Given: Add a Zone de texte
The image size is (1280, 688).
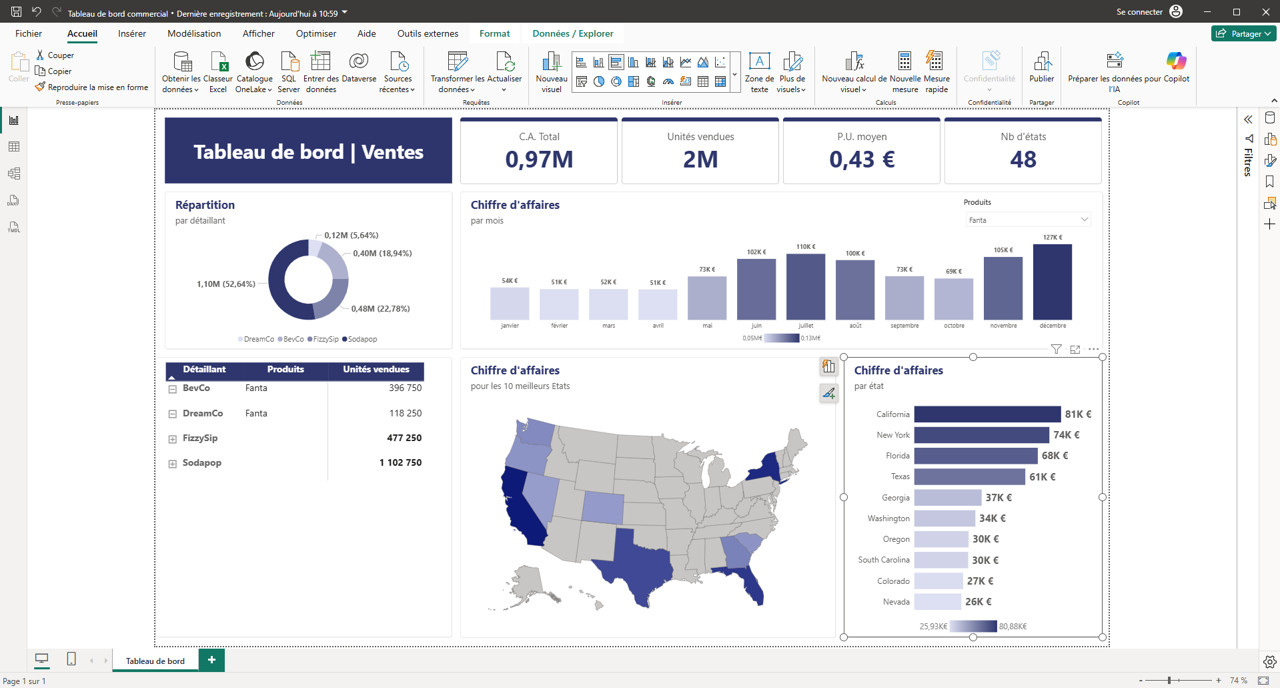Looking at the screenshot, I should click(759, 70).
